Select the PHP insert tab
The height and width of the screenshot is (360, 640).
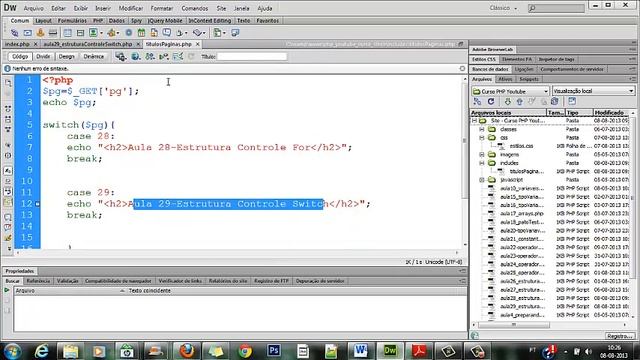pos(98,20)
